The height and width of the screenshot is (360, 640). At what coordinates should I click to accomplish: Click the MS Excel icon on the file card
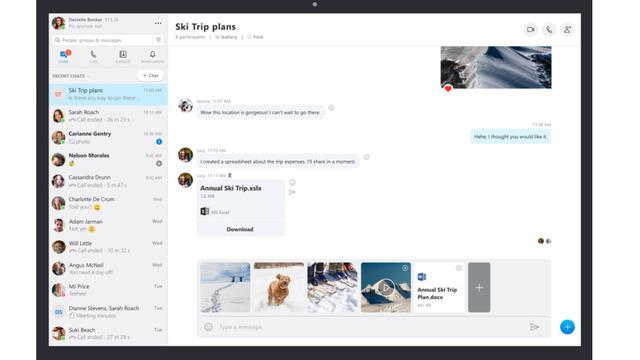tap(204, 211)
